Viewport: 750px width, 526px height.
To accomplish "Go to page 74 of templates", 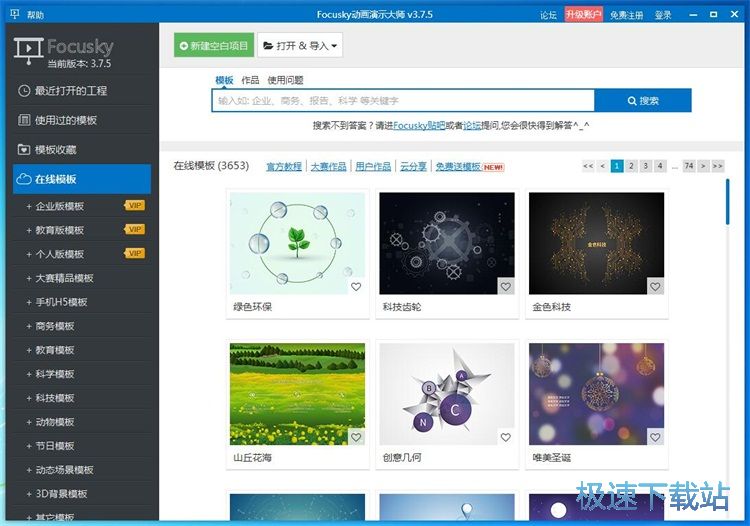I will pos(689,166).
